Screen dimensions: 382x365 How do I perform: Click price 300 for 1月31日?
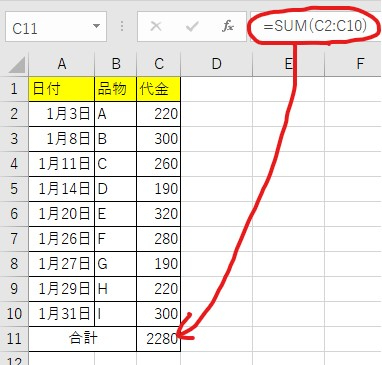pyautogui.click(x=159, y=314)
